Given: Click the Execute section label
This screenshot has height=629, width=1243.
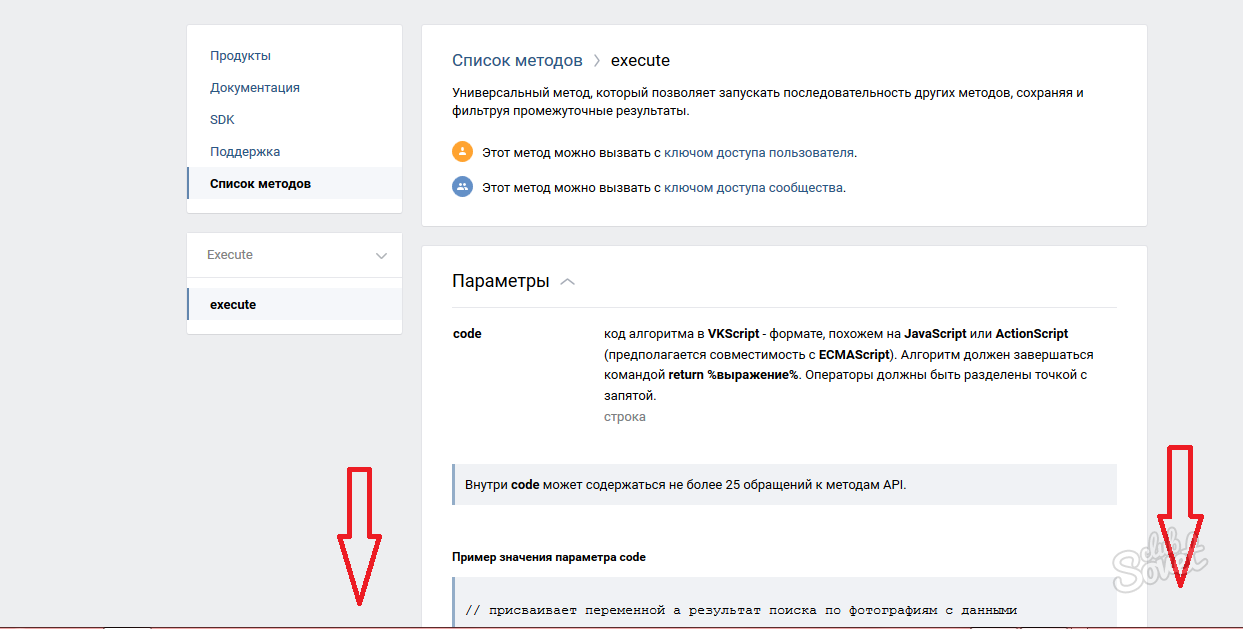Looking at the screenshot, I should pyautogui.click(x=230, y=255).
